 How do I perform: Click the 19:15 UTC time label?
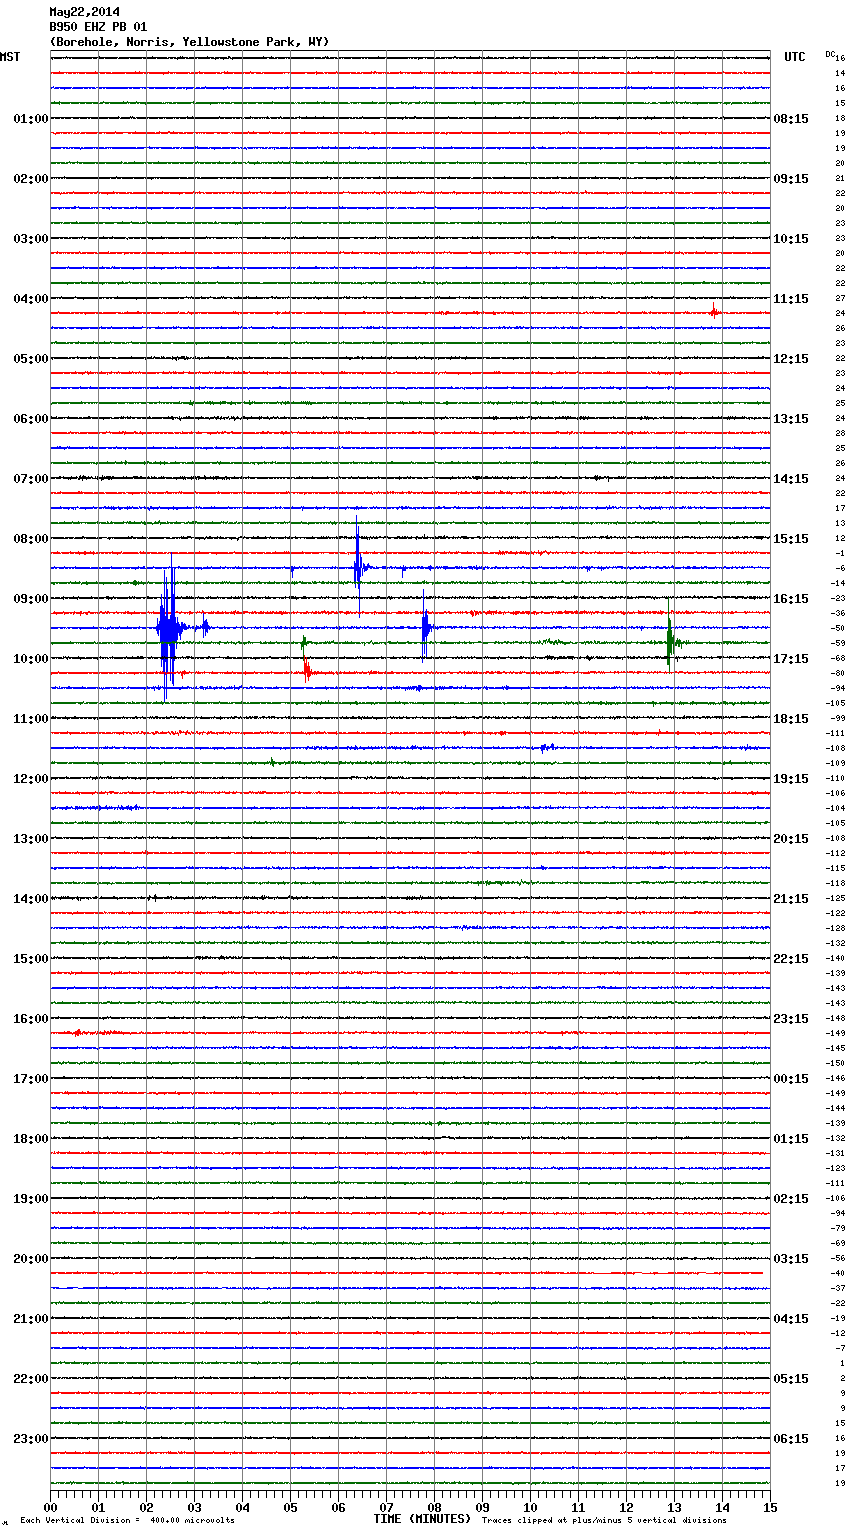(791, 778)
